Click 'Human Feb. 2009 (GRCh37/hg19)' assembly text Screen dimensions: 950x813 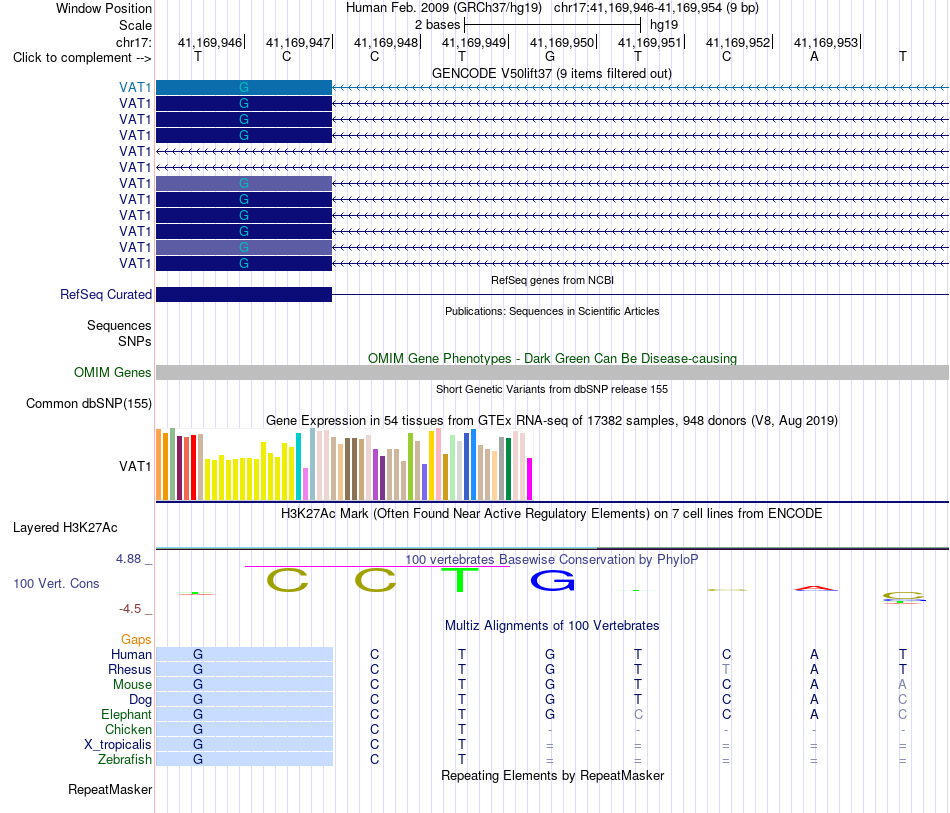click(x=443, y=8)
